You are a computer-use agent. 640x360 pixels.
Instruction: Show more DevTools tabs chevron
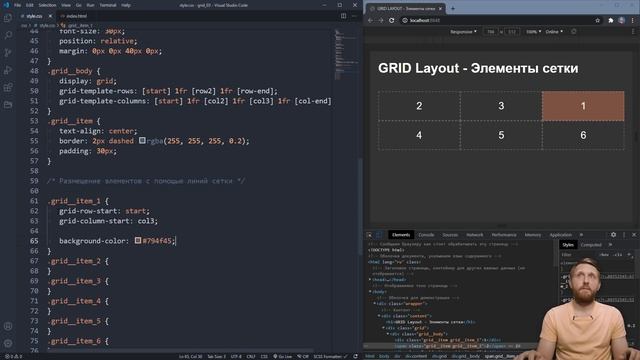[x=581, y=235]
